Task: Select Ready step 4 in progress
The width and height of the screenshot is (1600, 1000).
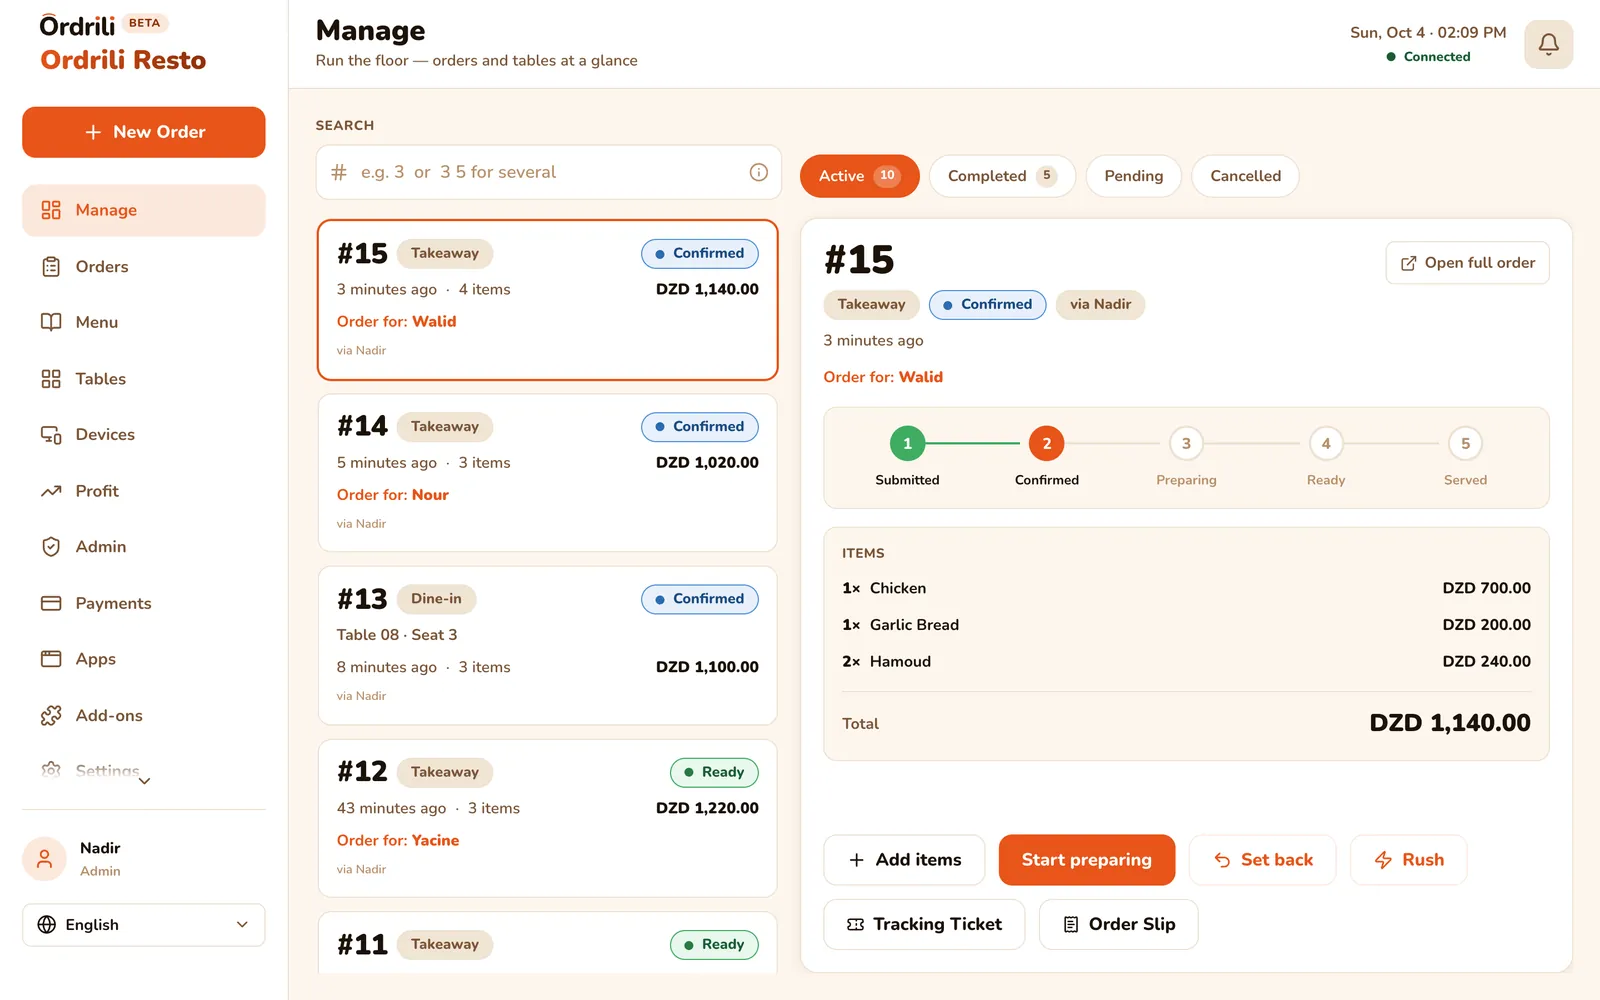Action: (x=1326, y=444)
